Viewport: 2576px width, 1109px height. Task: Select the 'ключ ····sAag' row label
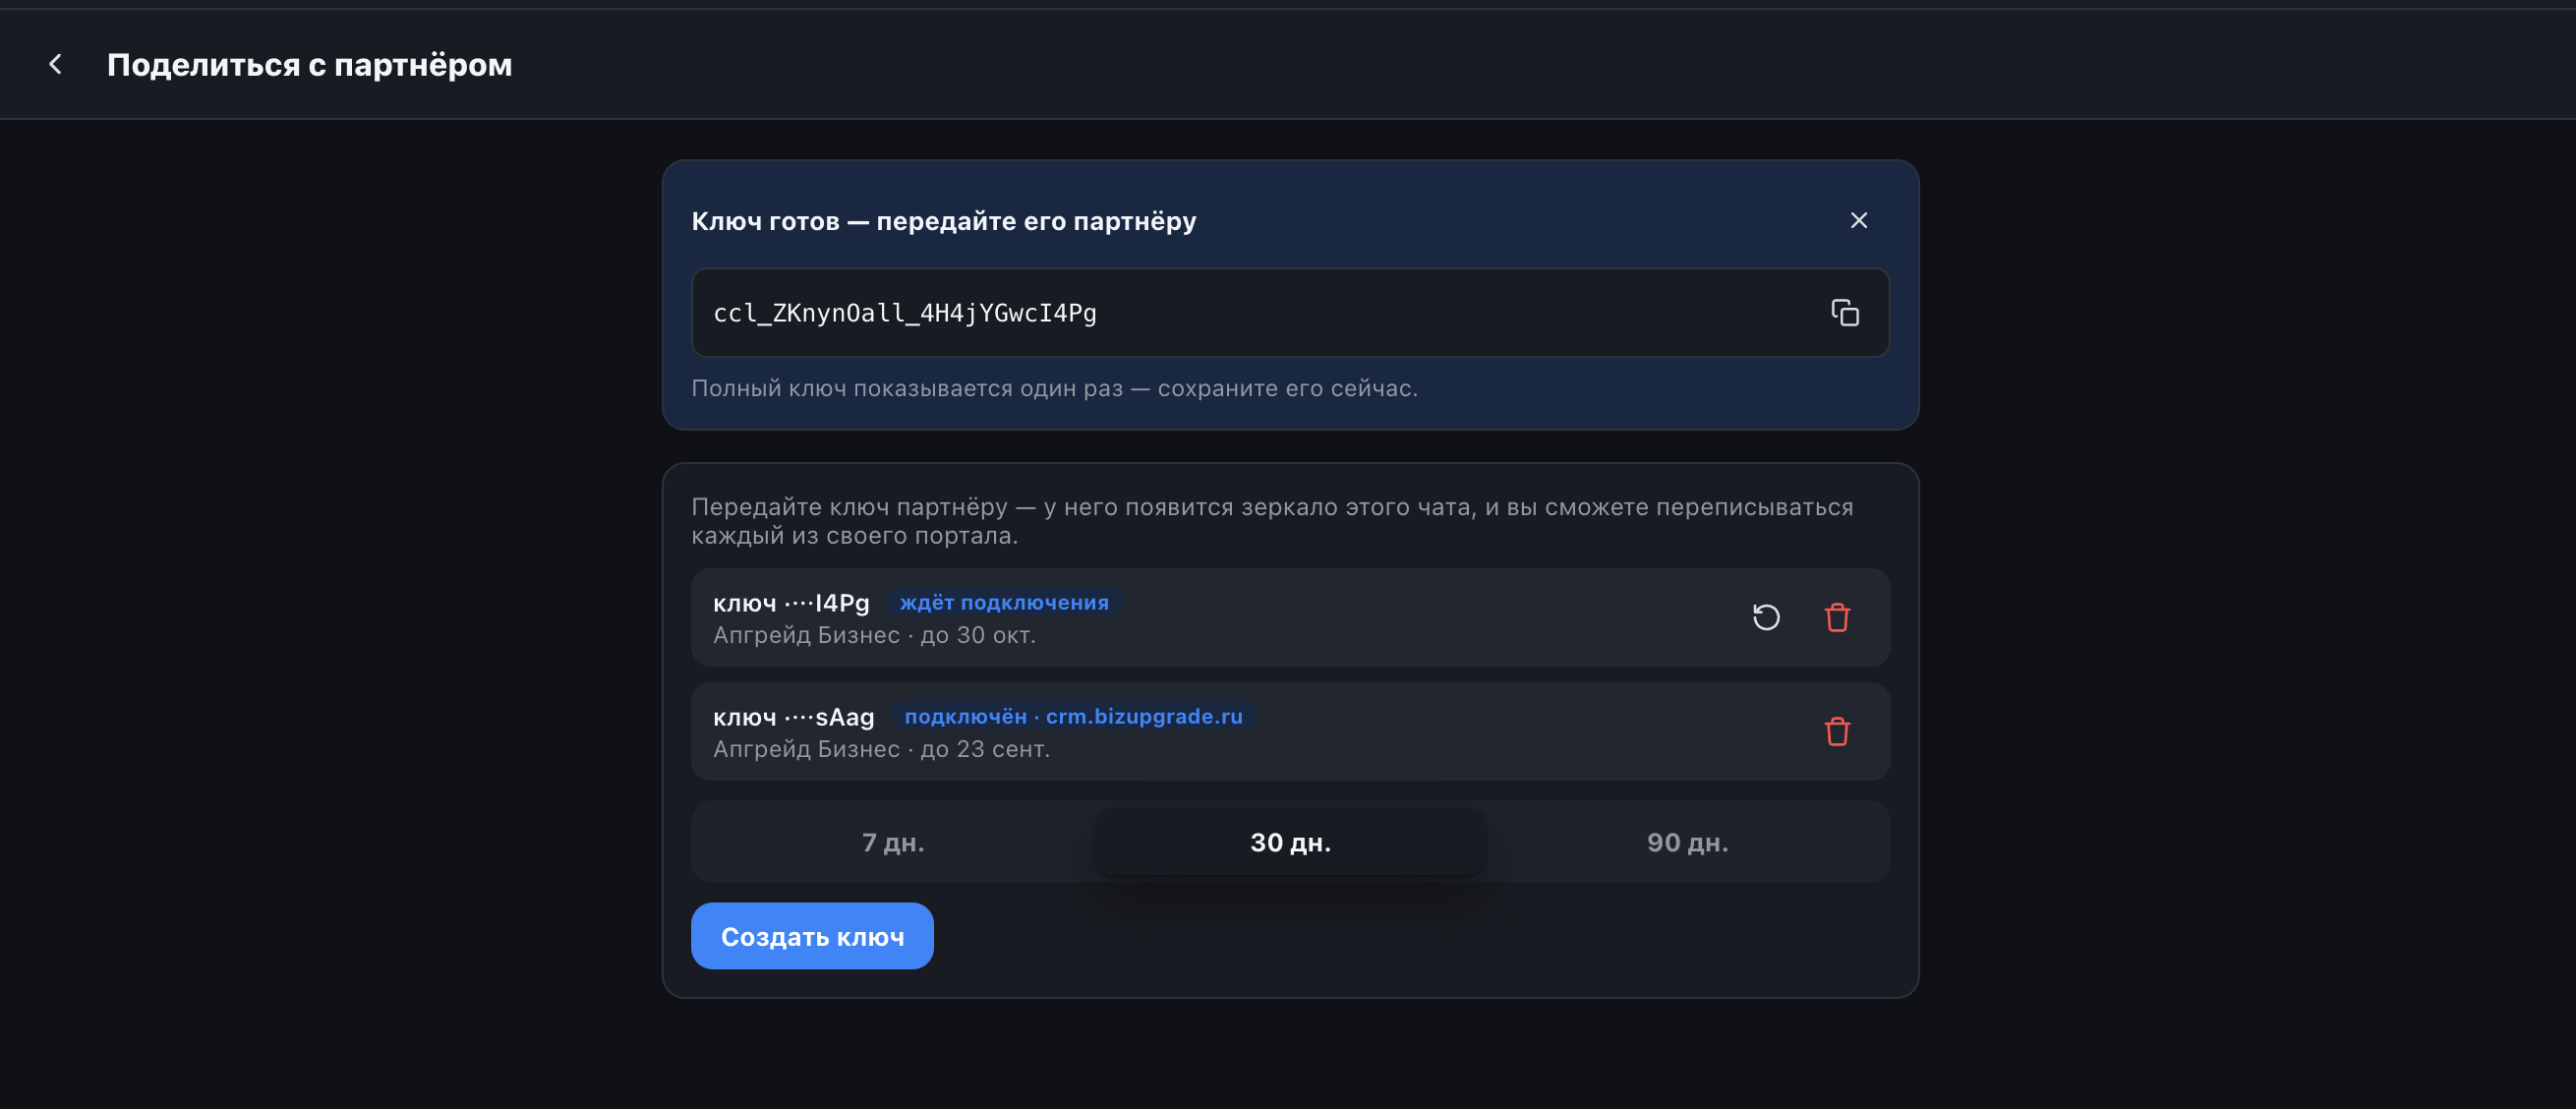[793, 717]
